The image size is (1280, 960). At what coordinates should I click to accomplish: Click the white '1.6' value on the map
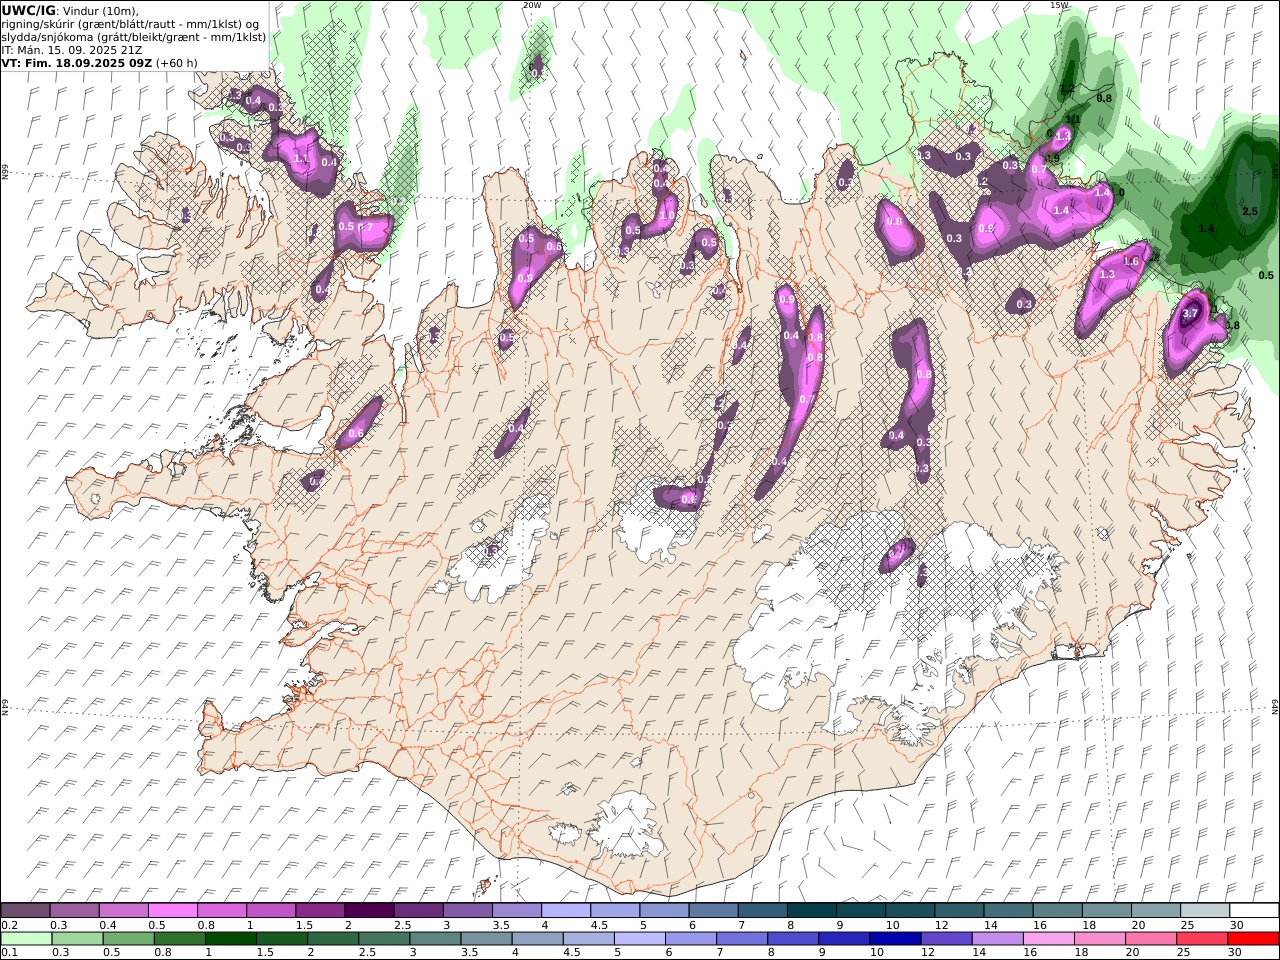(1131, 262)
